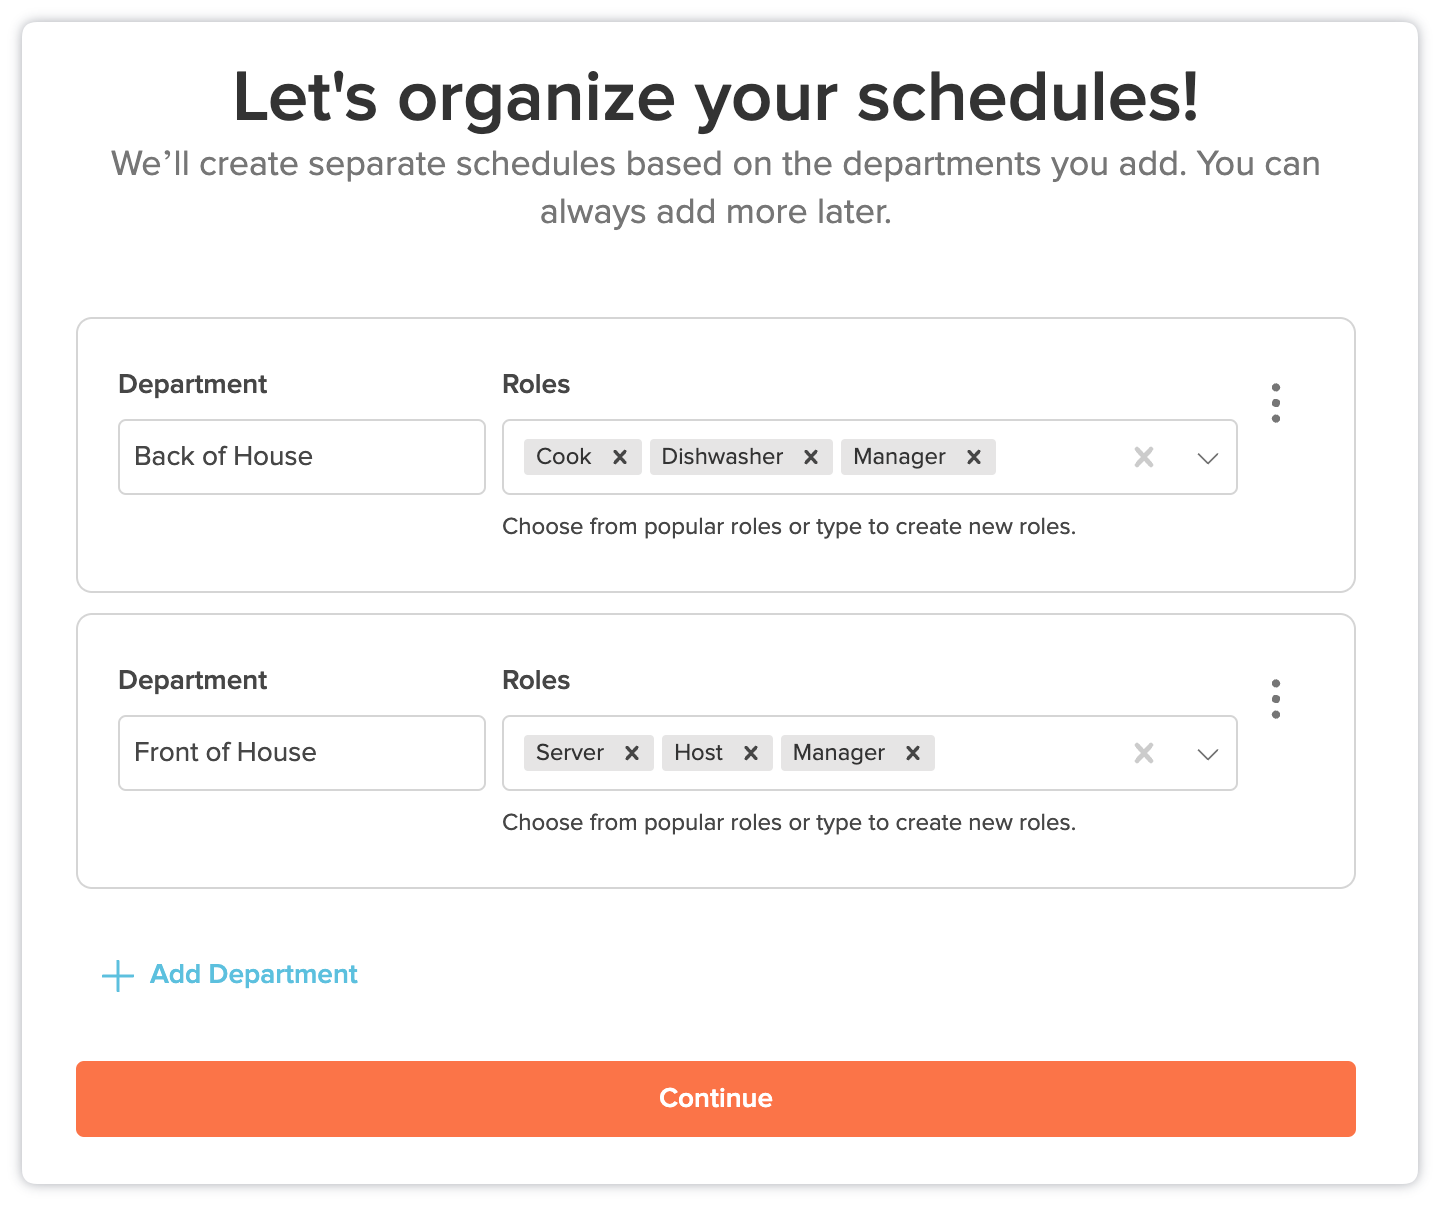Viewport: 1440px width, 1206px height.
Task: Clear all Back of House roles
Action: (x=1144, y=457)
